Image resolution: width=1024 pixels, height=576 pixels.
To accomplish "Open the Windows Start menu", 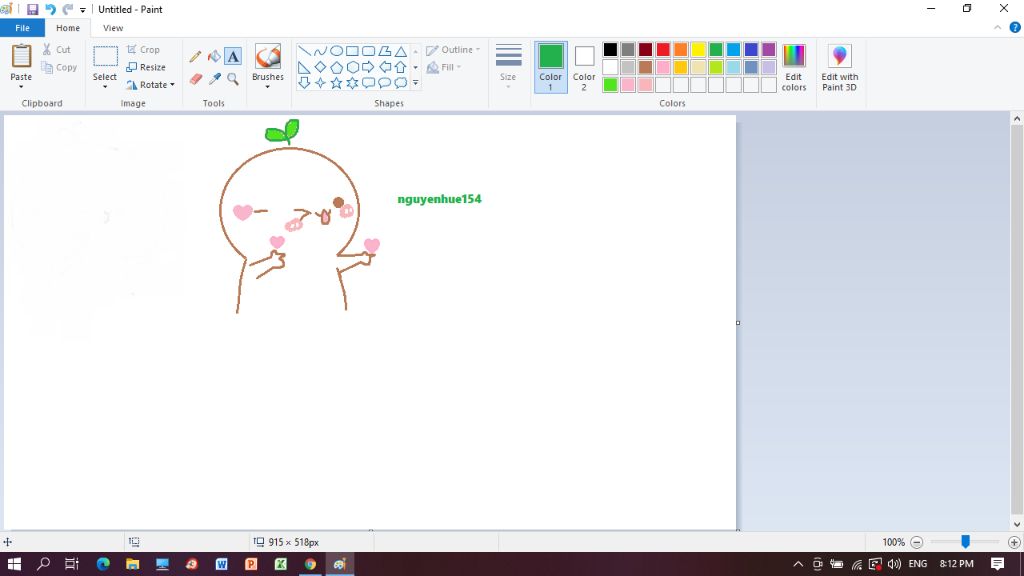I will (14, 564).
